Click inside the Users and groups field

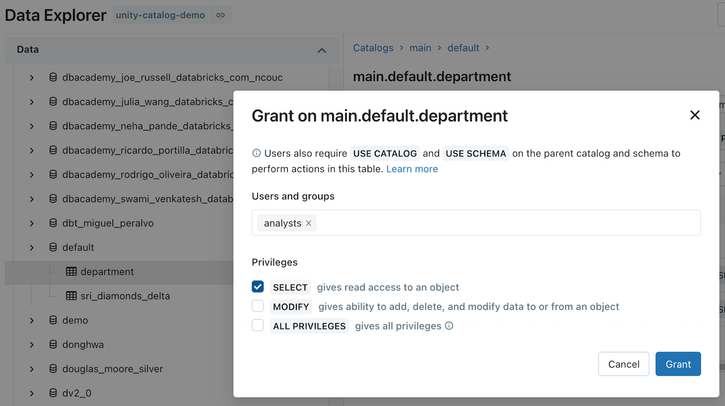point(500,223)
